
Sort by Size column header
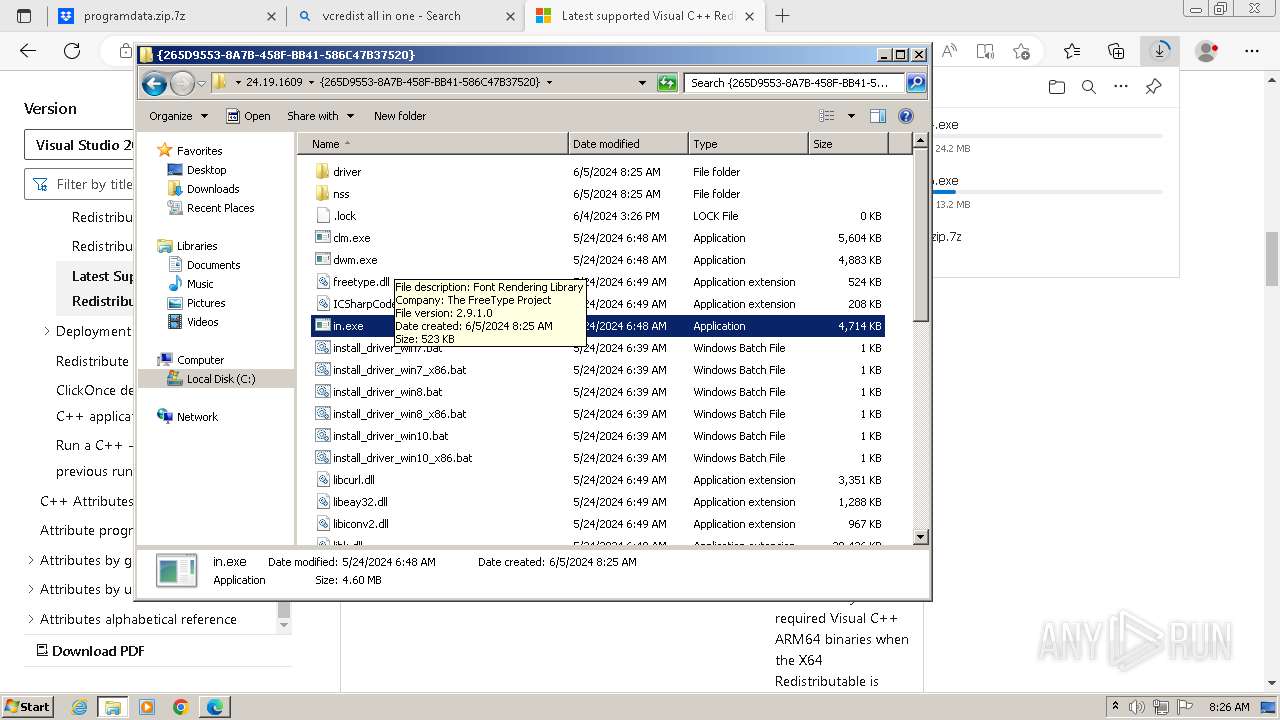coord(848,144)
